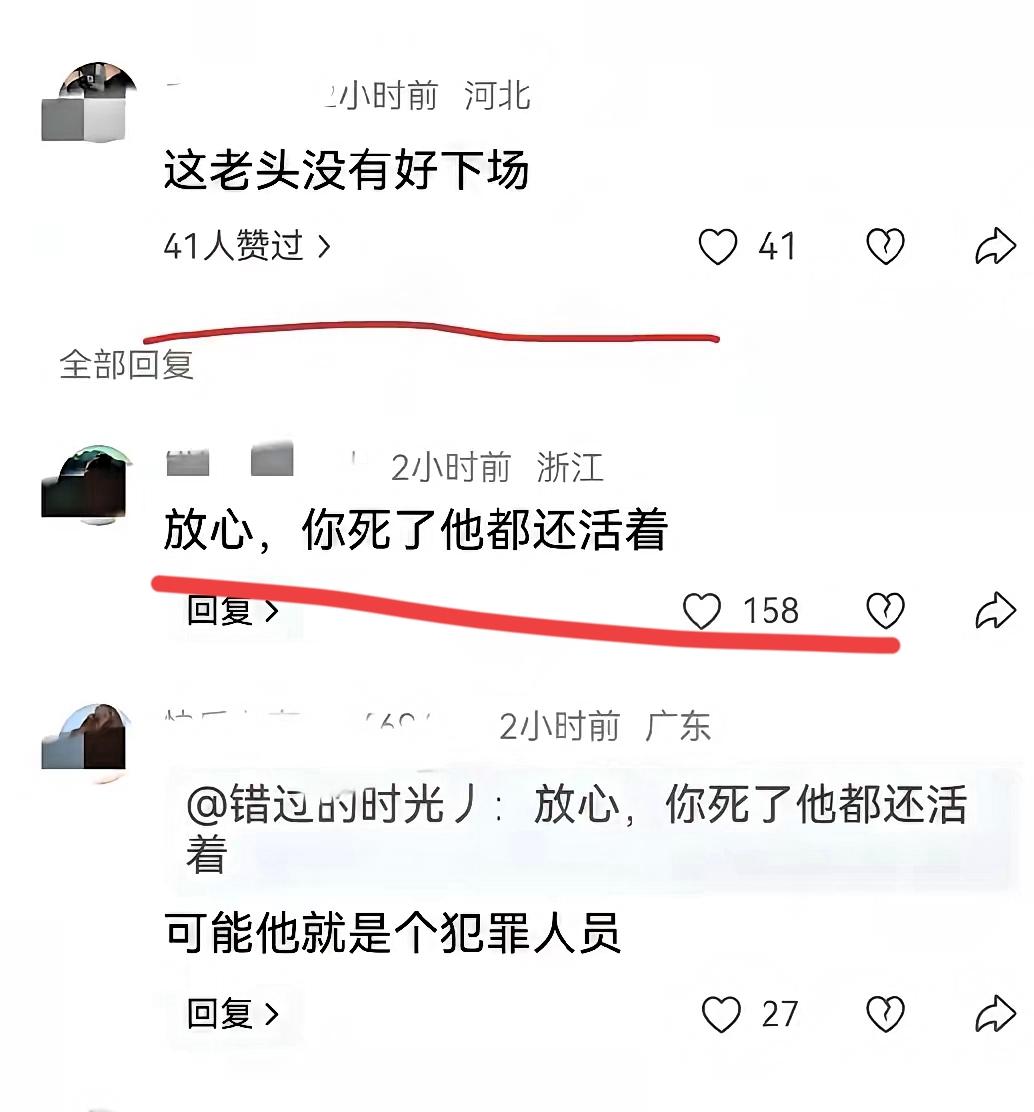Dislike the Hebei comment via broken heart

(885, 247)
